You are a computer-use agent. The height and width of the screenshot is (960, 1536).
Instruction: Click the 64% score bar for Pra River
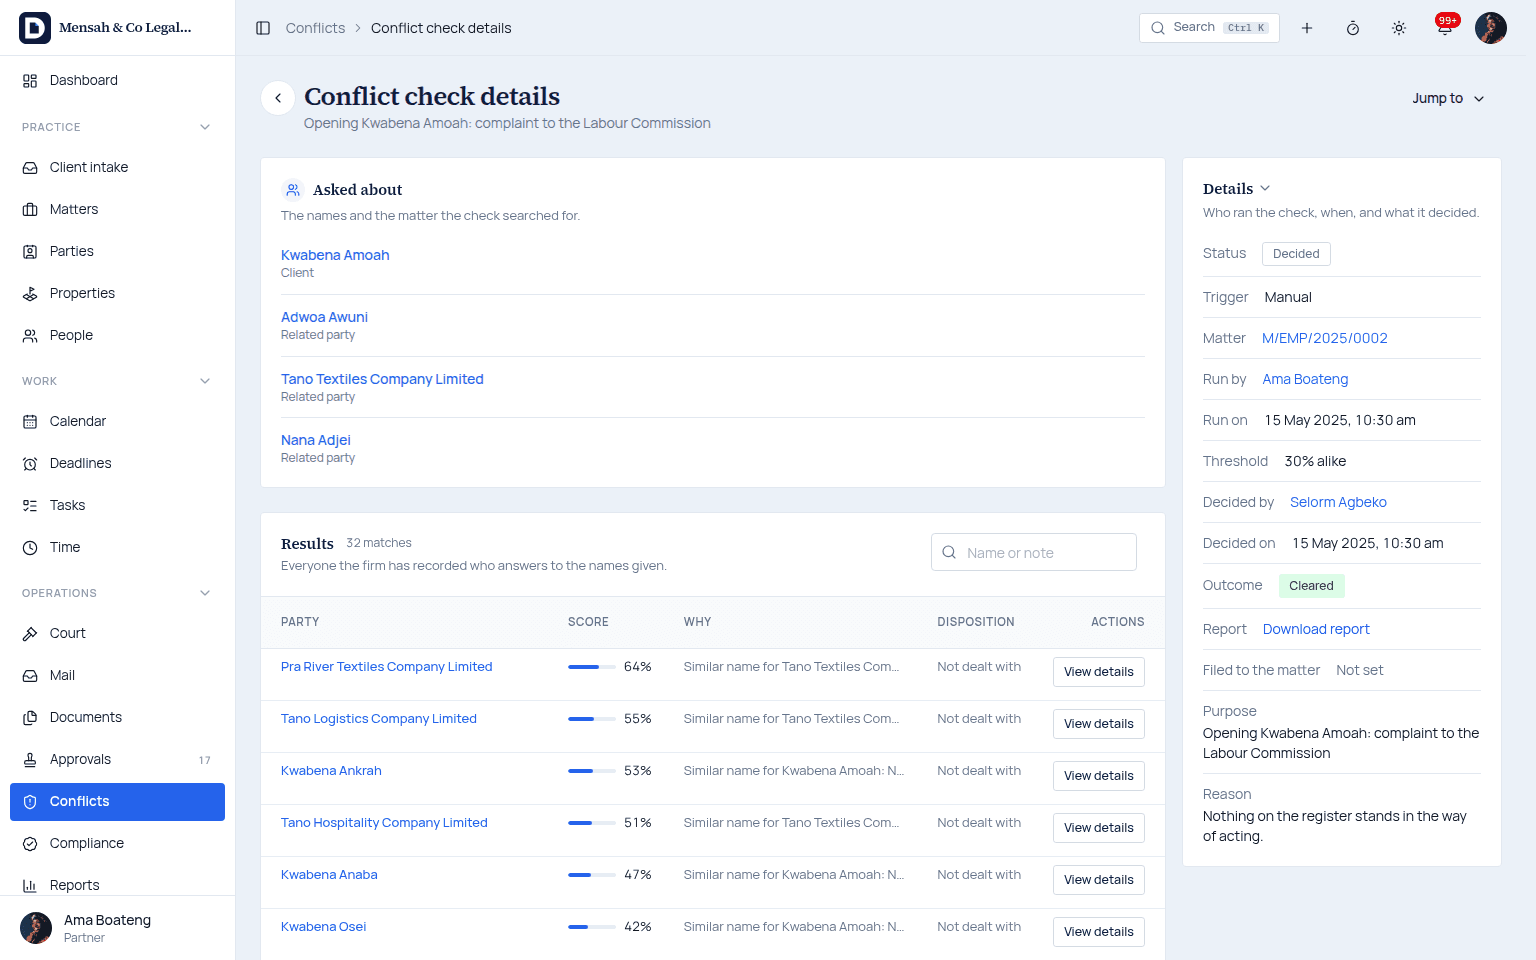(592, 667)
